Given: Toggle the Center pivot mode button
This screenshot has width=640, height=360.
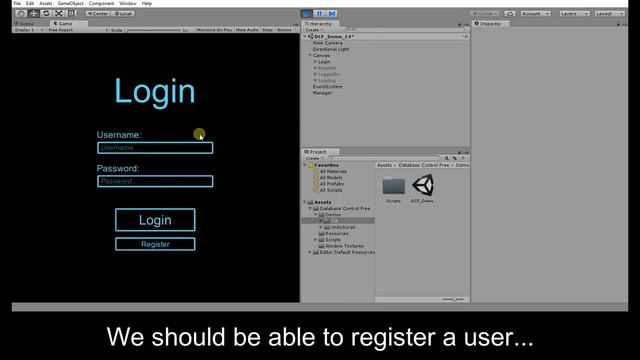Looking at the screenshot, I should click(x=97, y=13).
